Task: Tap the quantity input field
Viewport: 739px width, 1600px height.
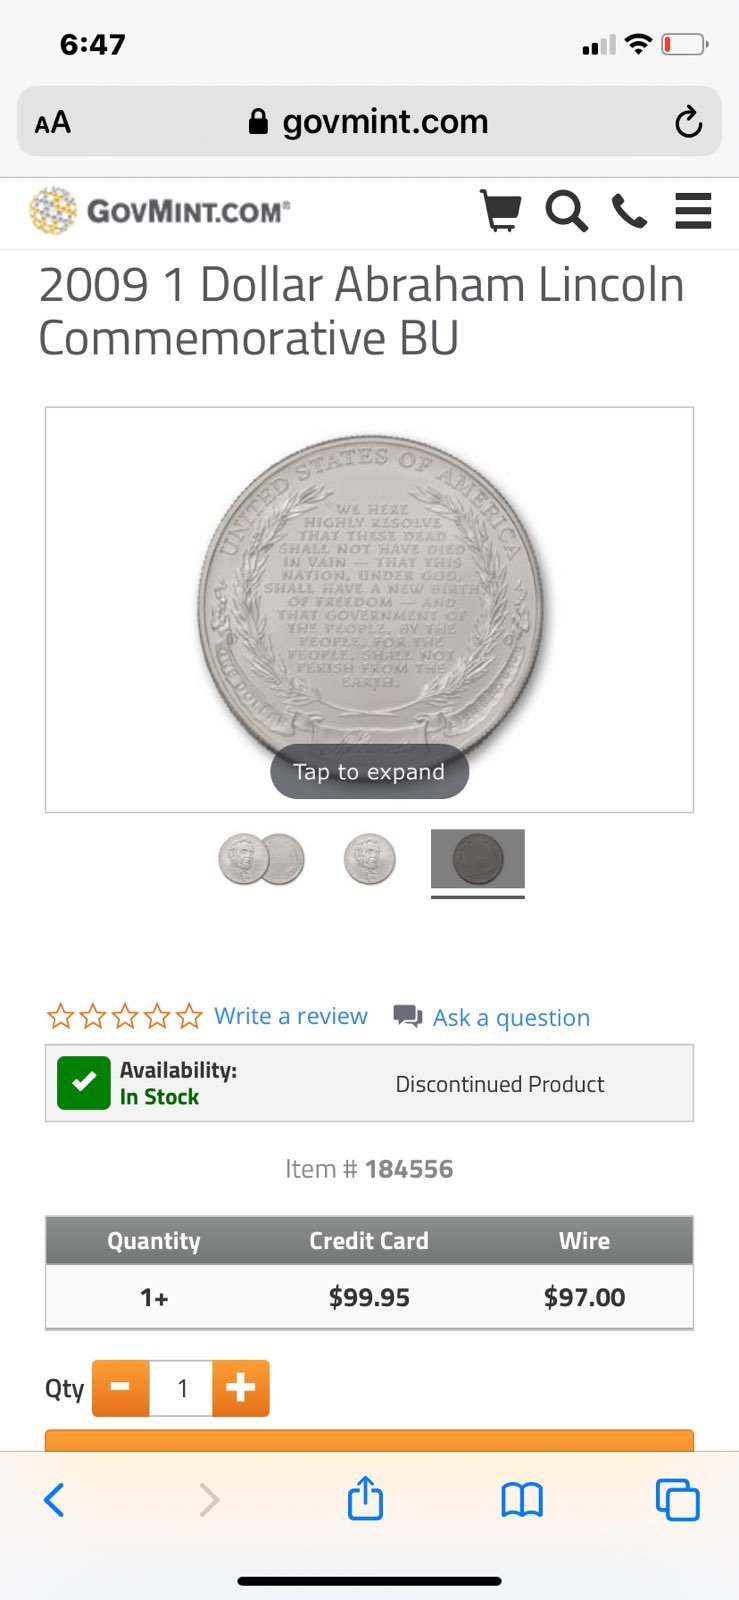Action: click(181, 1388)
